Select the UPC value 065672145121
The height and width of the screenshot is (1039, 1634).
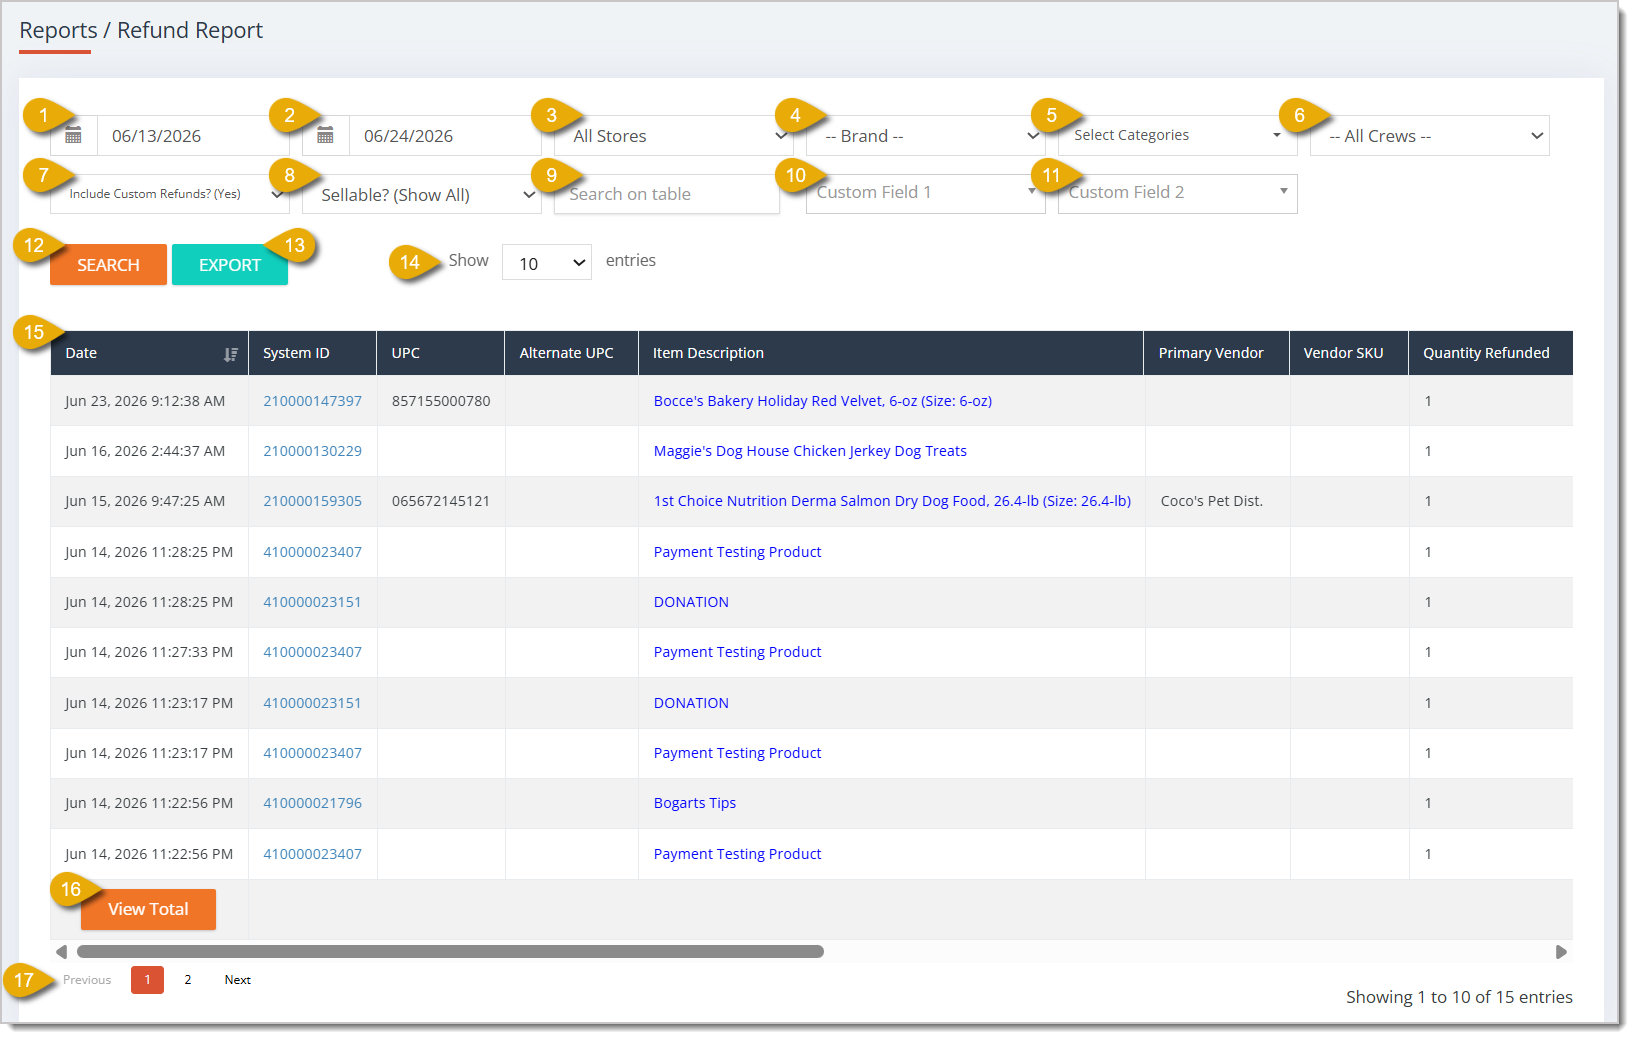[x=441, y=501]
